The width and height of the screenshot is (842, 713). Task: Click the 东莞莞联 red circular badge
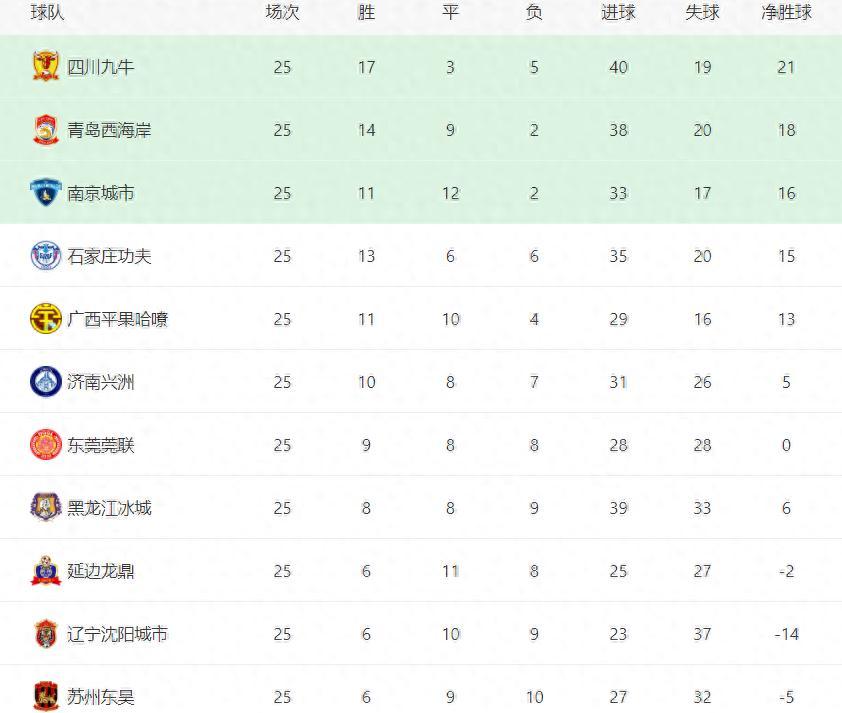(46, 445)
